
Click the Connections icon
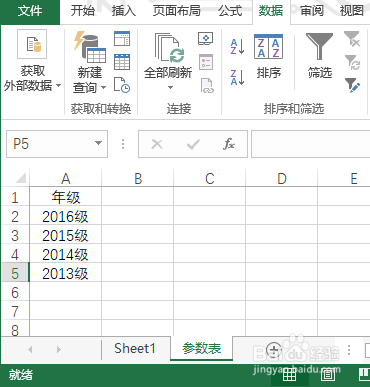click(x=206, y=38)
